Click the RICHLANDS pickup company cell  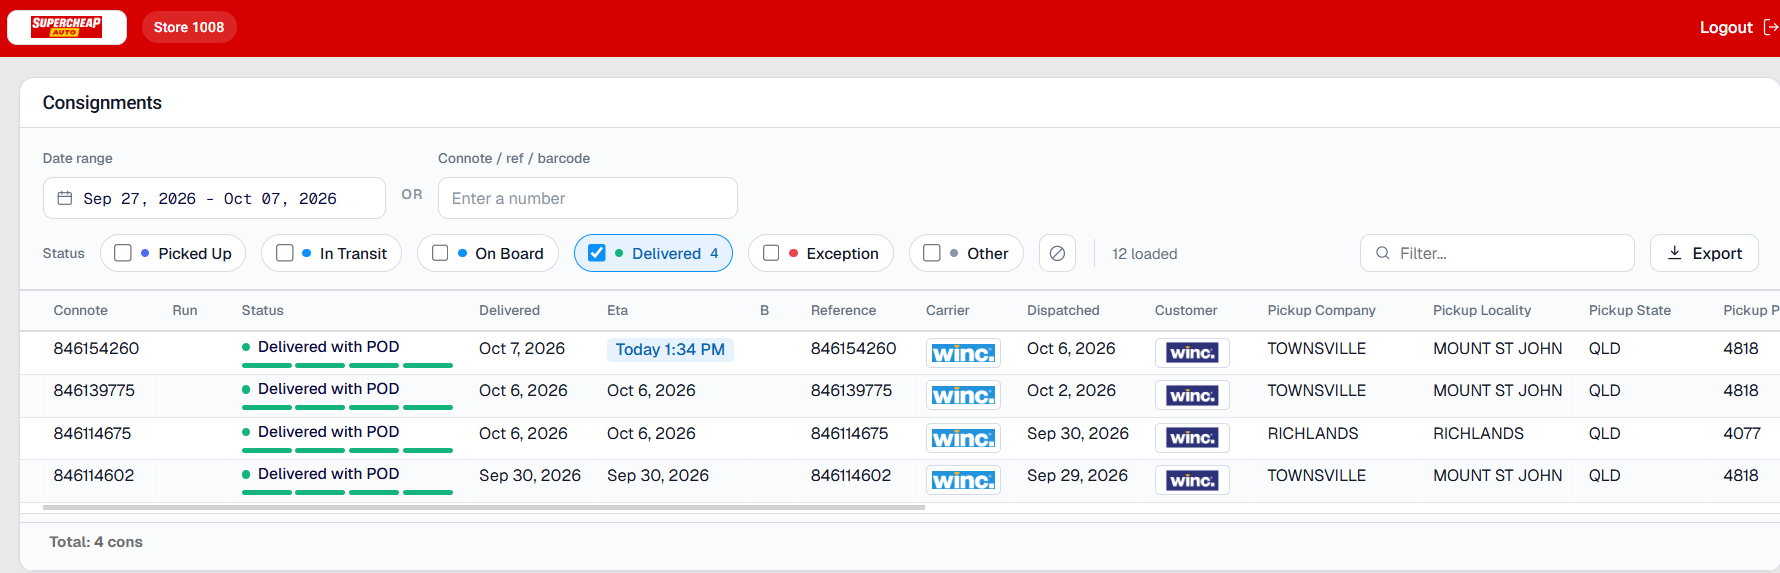click(x=1312, y=433)
